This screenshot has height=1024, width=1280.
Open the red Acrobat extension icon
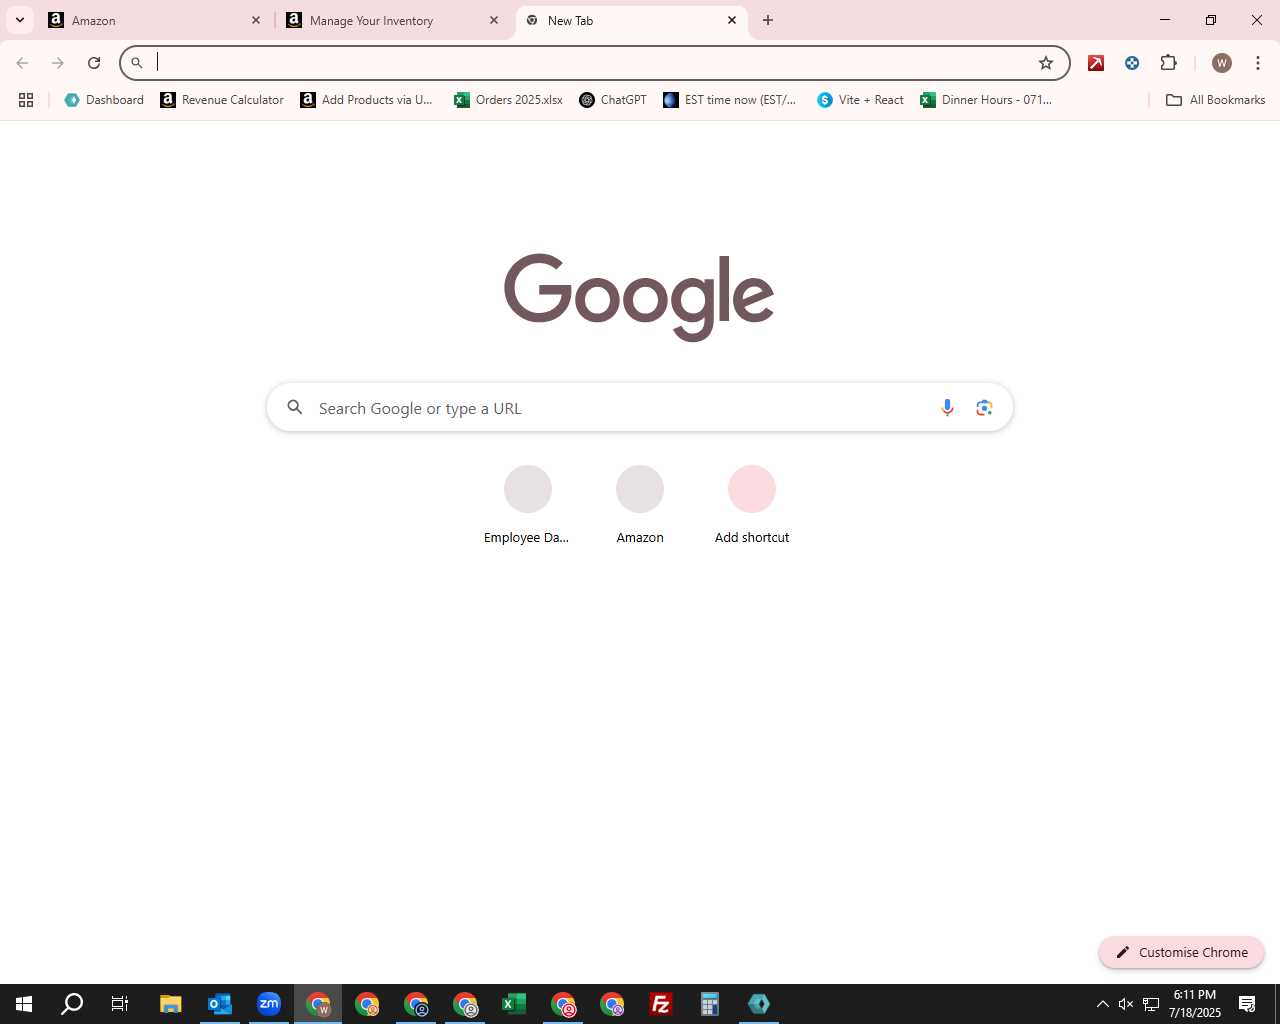[x=1096, y=63]
